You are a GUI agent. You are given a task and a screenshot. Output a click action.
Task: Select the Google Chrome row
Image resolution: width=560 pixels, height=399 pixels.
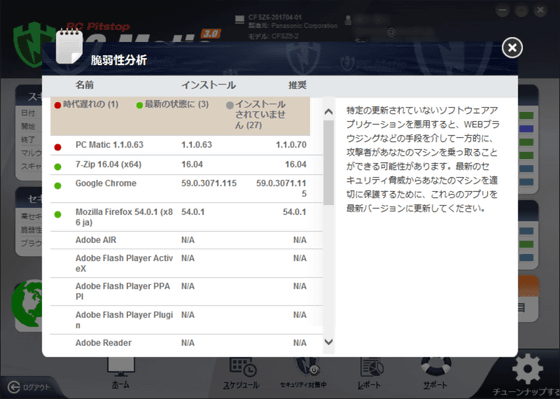coord(186,189)
